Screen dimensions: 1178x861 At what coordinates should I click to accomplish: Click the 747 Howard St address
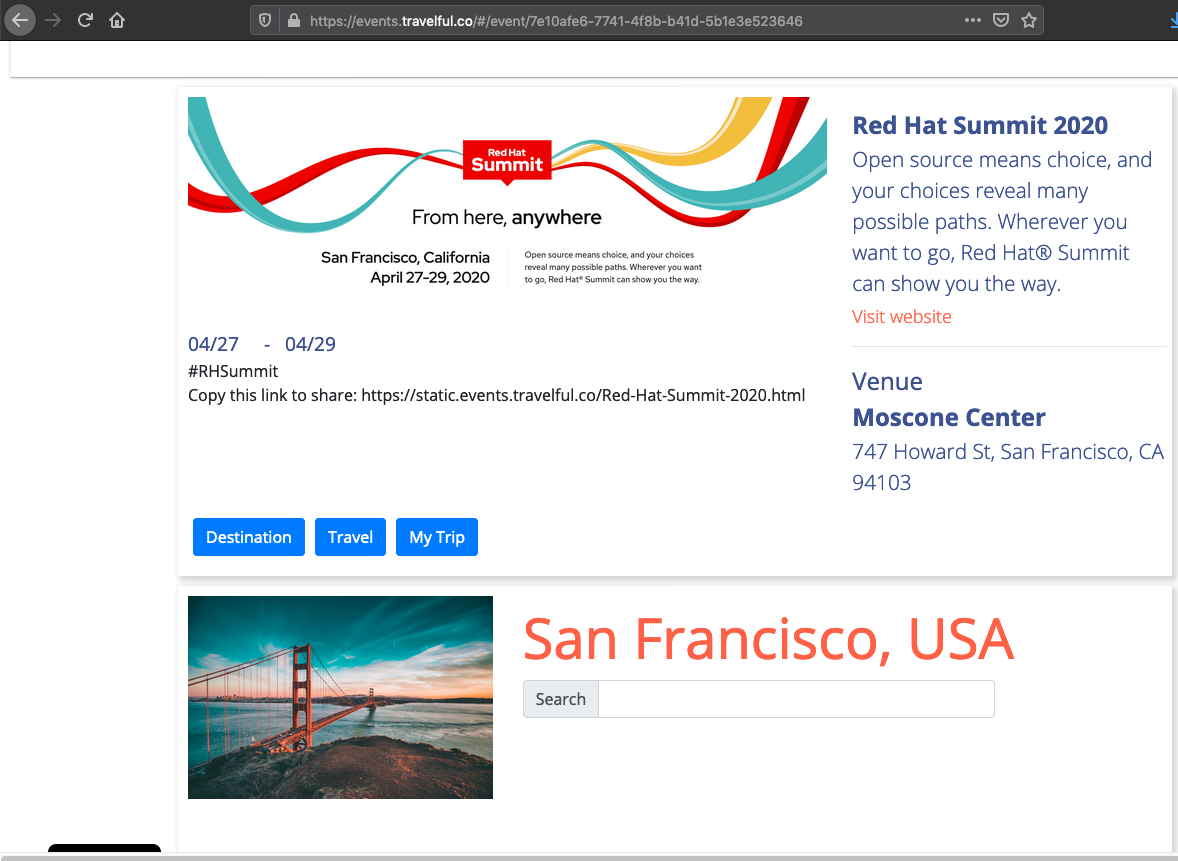tap(1008, 467)
